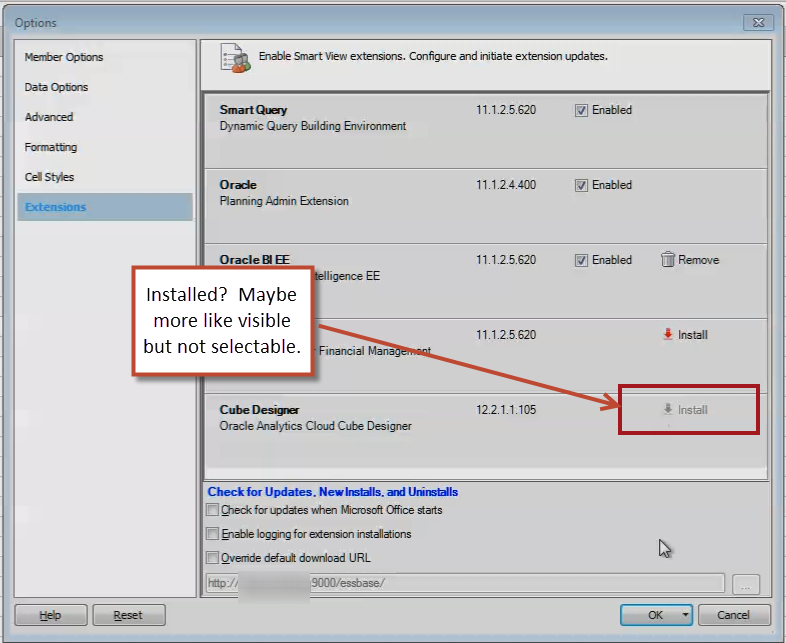Open the Help button

(x=51, y=615)
